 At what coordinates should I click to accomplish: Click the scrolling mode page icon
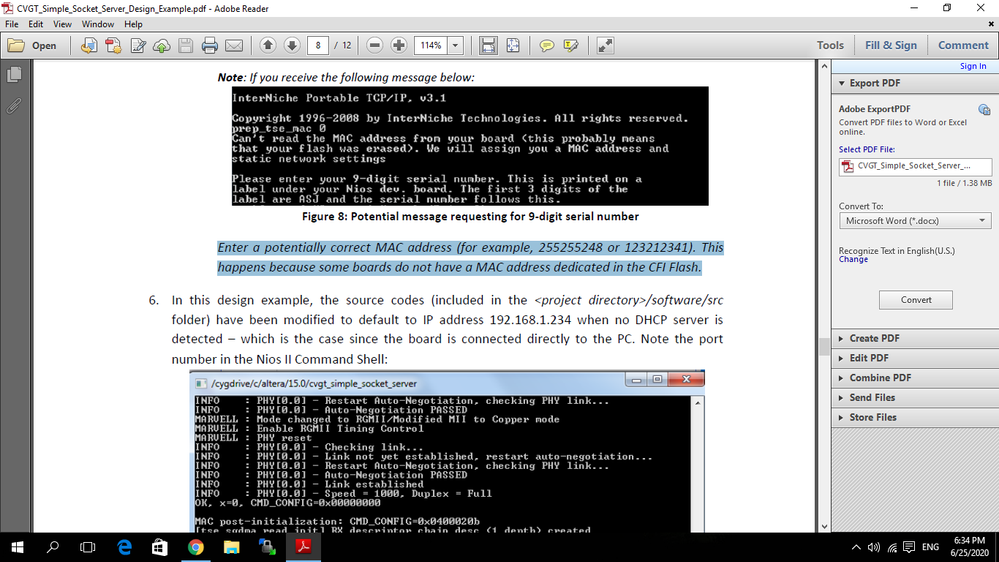click(489, 45)
